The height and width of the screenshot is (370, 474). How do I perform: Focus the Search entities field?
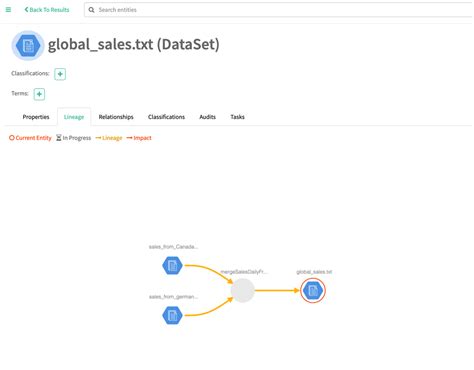point(283,10)
